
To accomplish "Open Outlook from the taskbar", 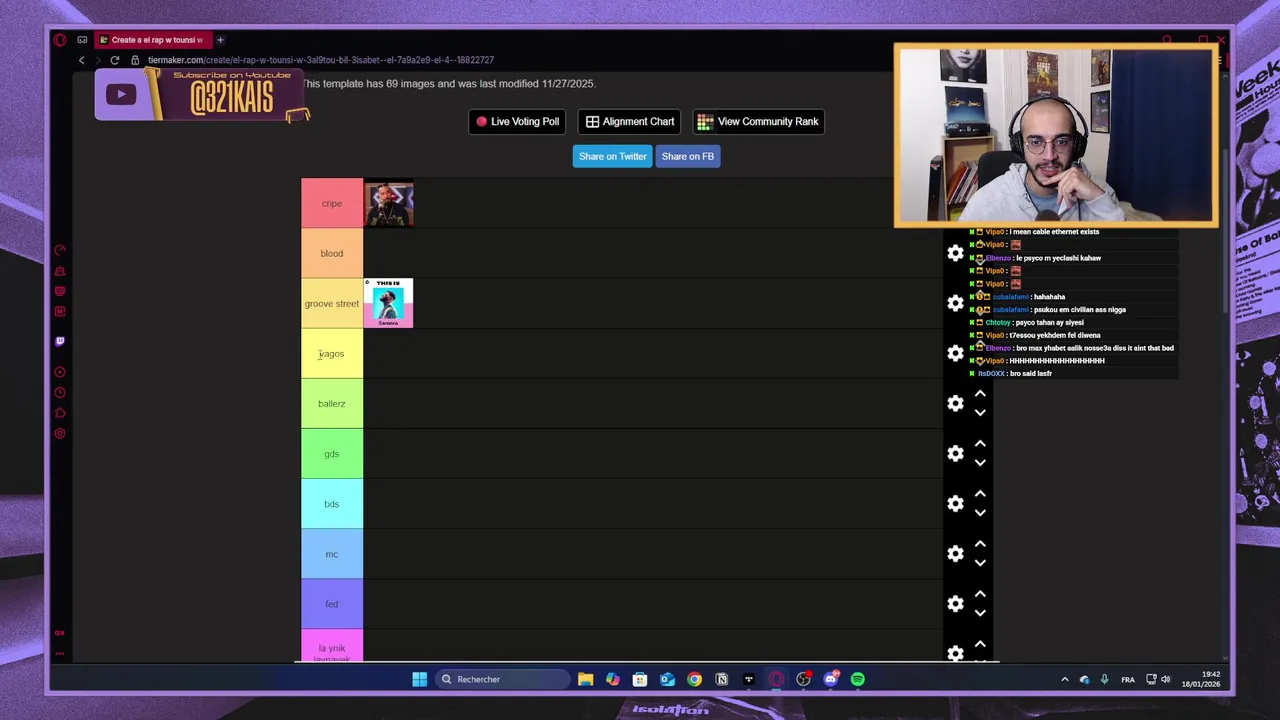I will (x=667, y=679).
